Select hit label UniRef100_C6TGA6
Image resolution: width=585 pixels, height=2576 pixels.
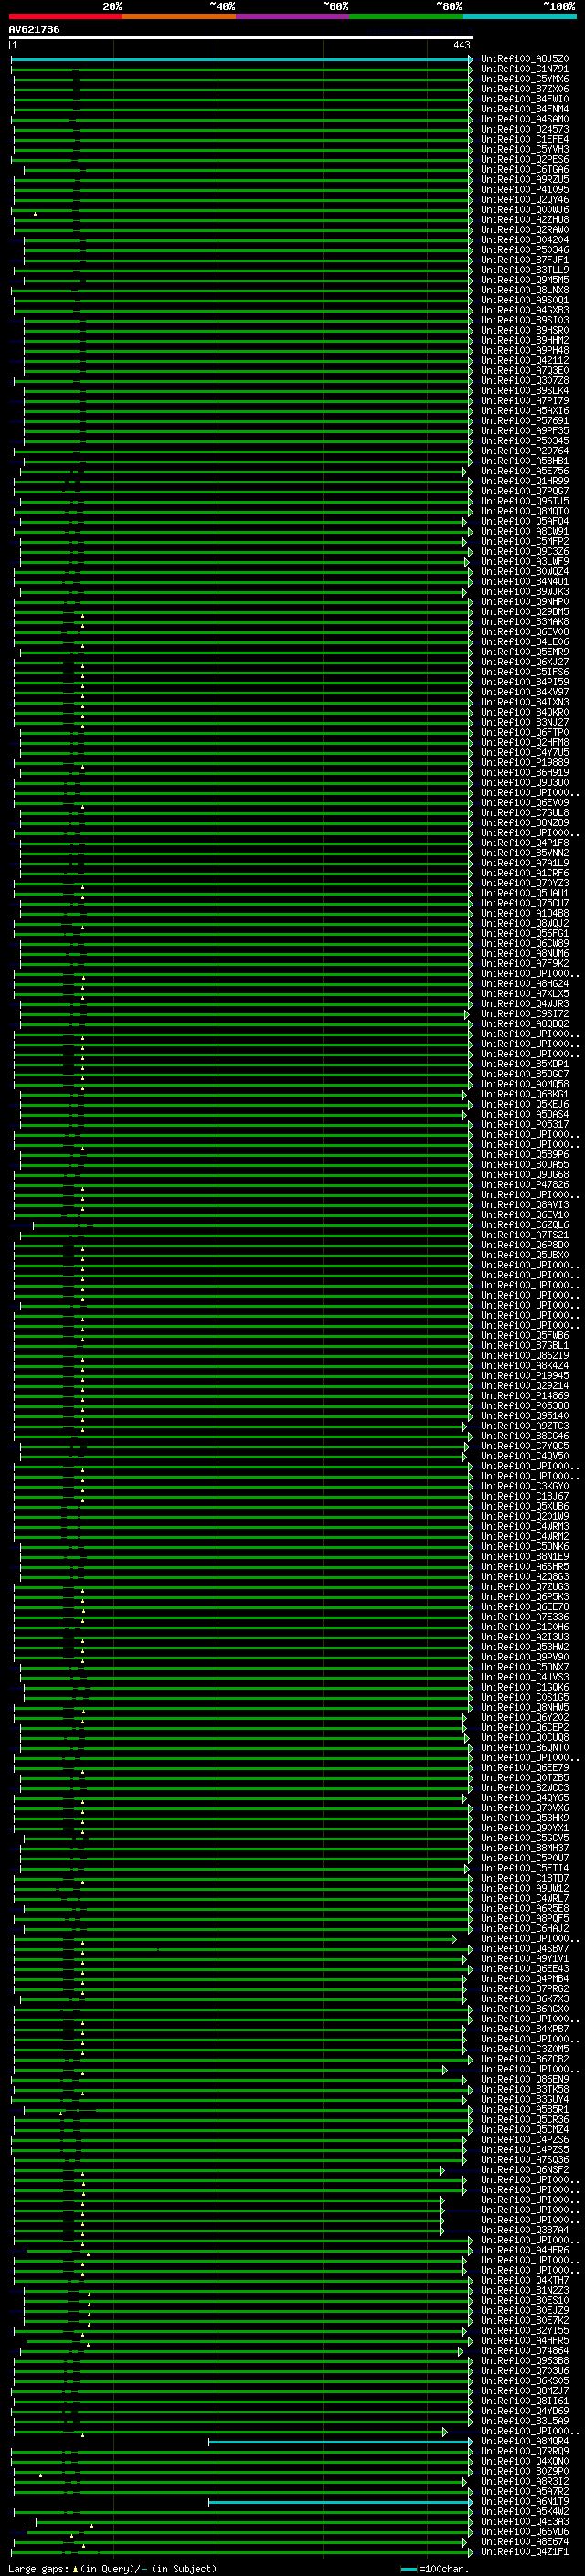click(525, 169)
